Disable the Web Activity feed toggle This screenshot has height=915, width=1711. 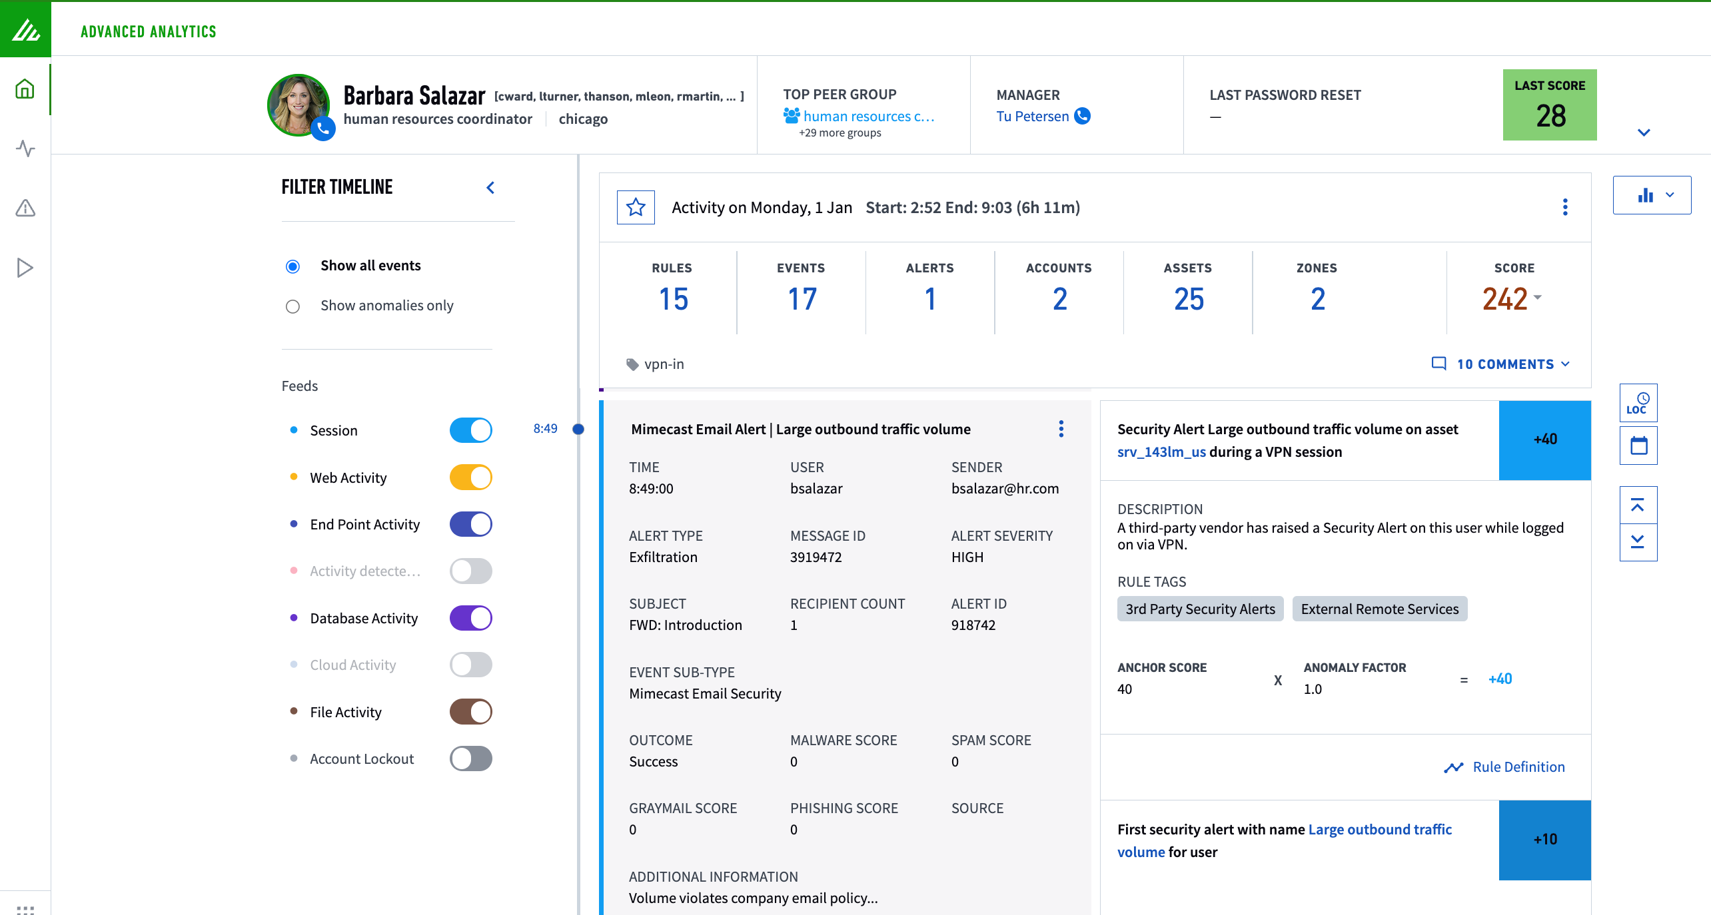click(x=470, y=478)
